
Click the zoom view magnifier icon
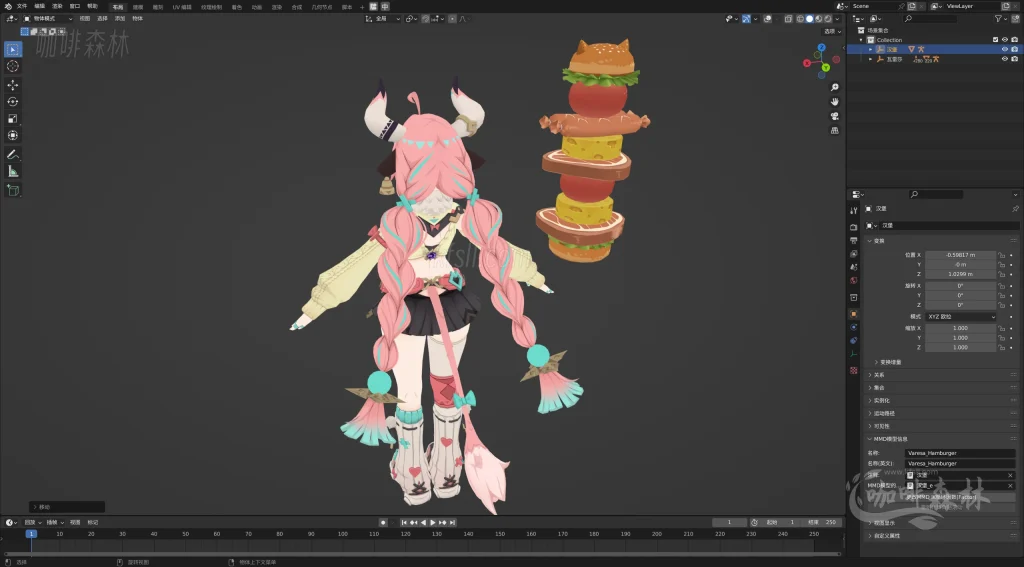(835, 87)
